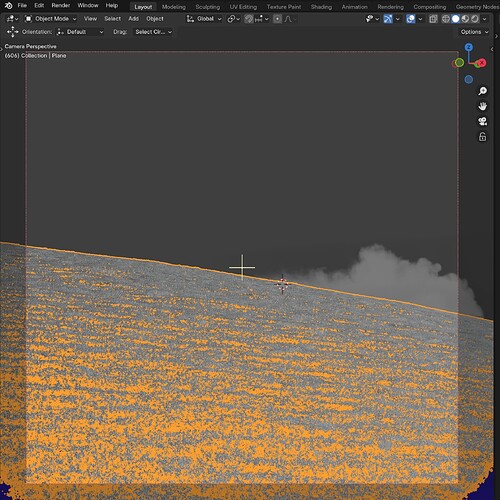Image resolution: width=500 pixels, height=500 pixels.
Task: Open proportional editing falloff curve menu
Action: [290, 19]
